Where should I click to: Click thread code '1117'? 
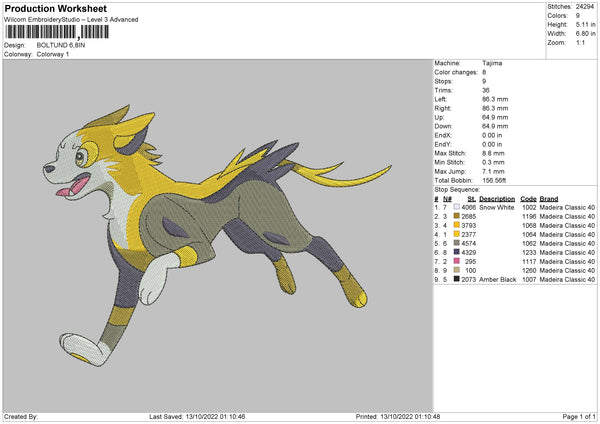tap(529, 261)
